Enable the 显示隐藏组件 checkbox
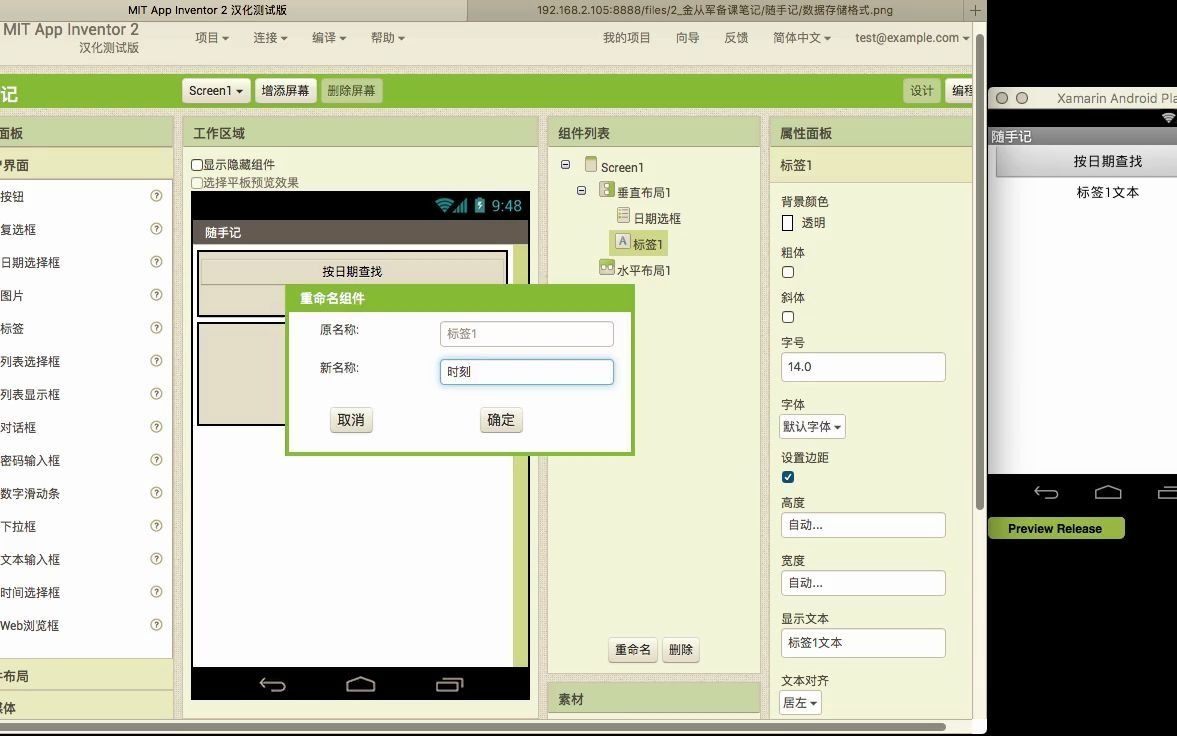The width and height of the screenshot is (1177, 736). [x=195, y=165]
